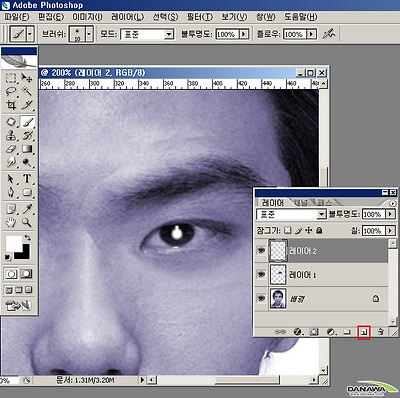Select the Clone Stamp tool
Viewport: 400px width, 398px height.
(x=11, y=136)
